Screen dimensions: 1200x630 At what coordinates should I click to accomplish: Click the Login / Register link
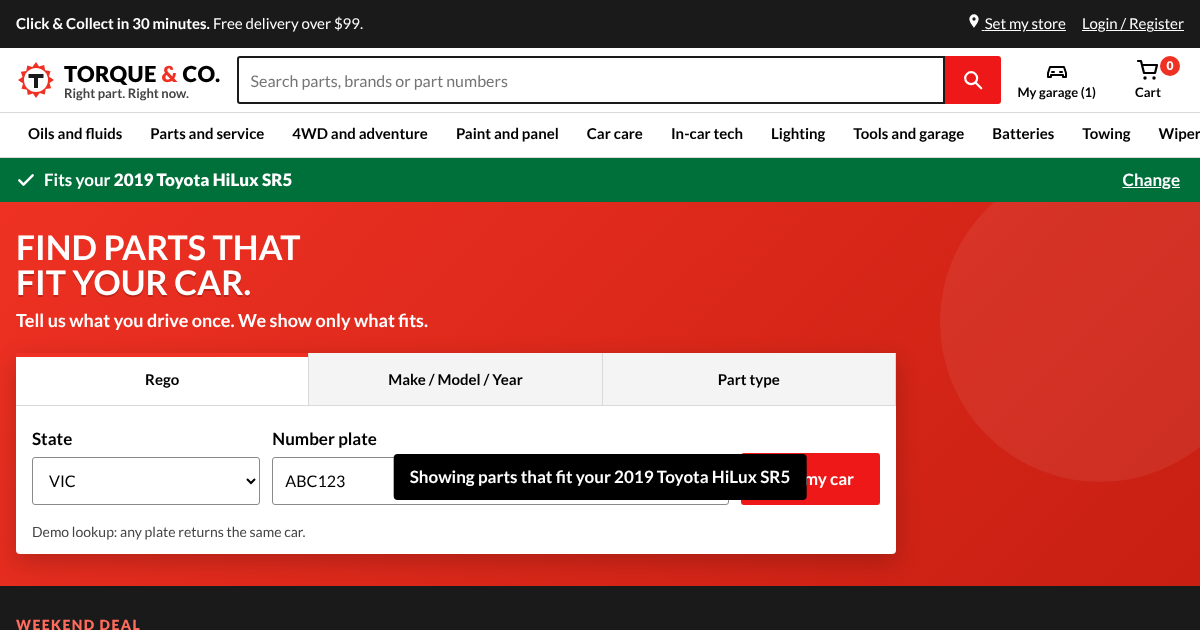coord(1133,24)
